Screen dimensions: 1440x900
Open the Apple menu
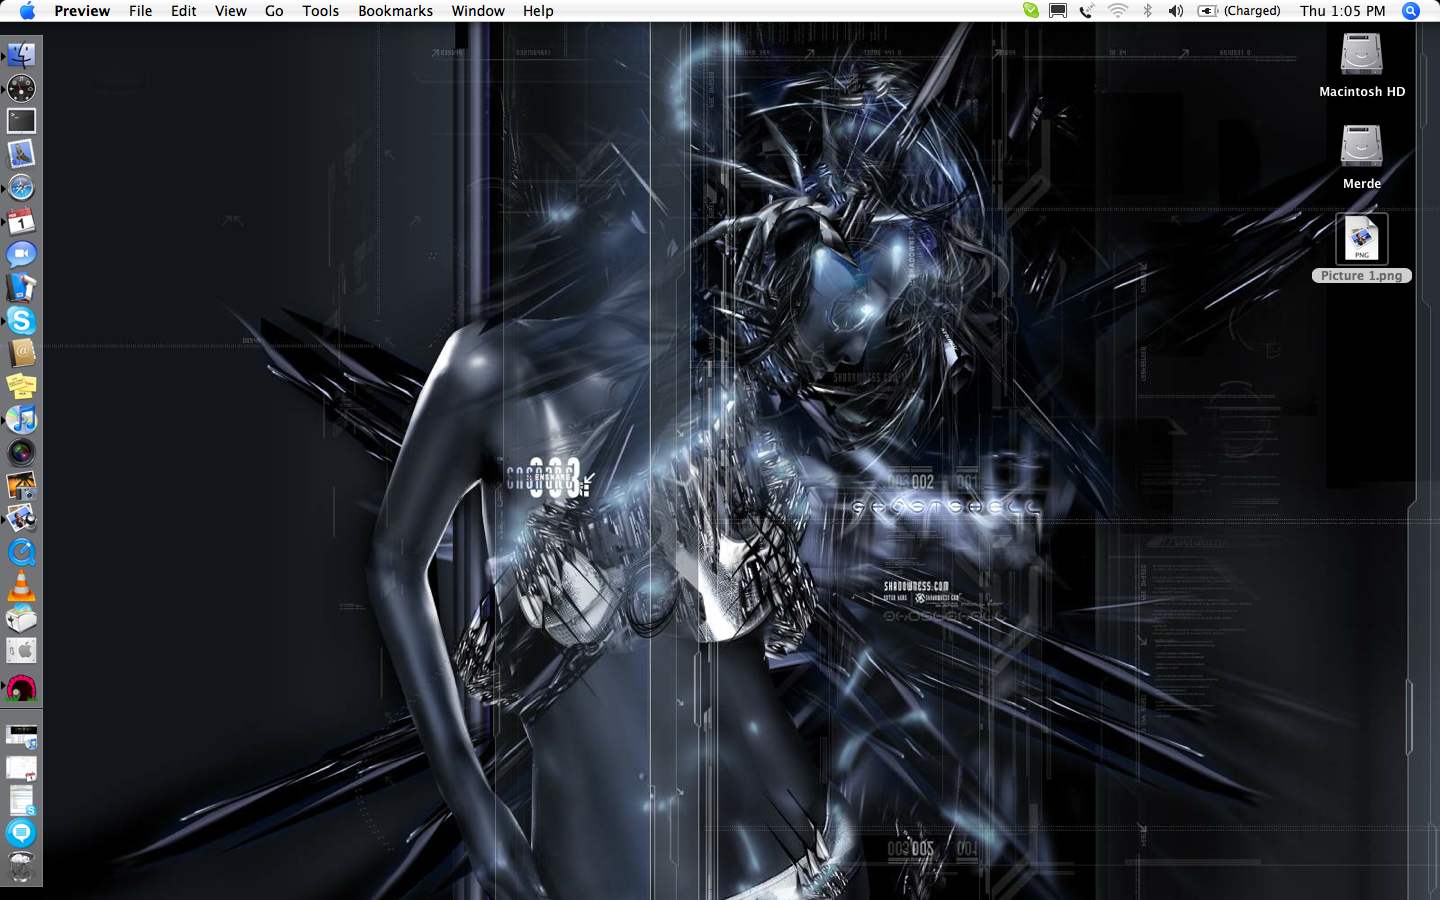click(27, 11)
